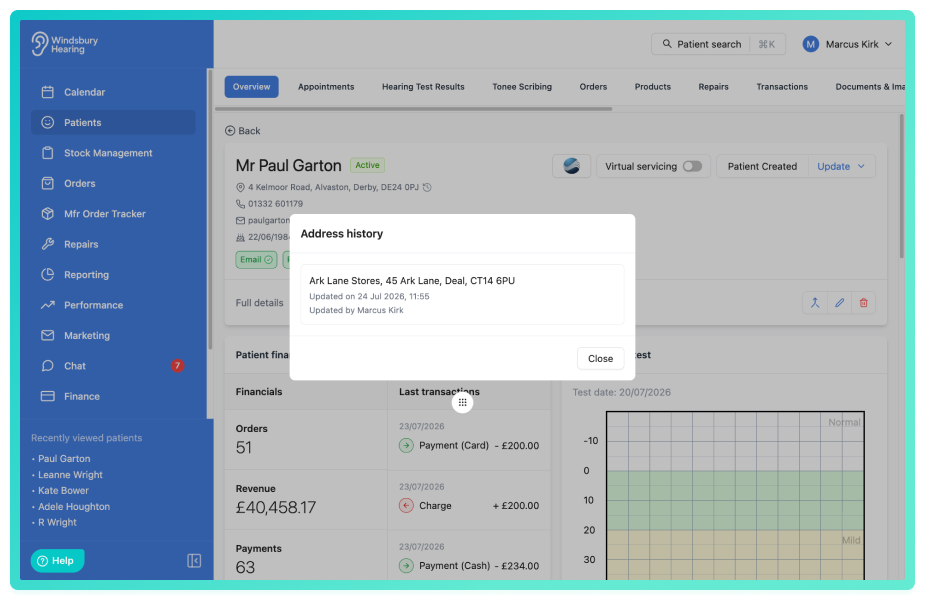Open the Marketing envelope icon
The height and width of the screenshot is (600, 925).
pos(48,335)
